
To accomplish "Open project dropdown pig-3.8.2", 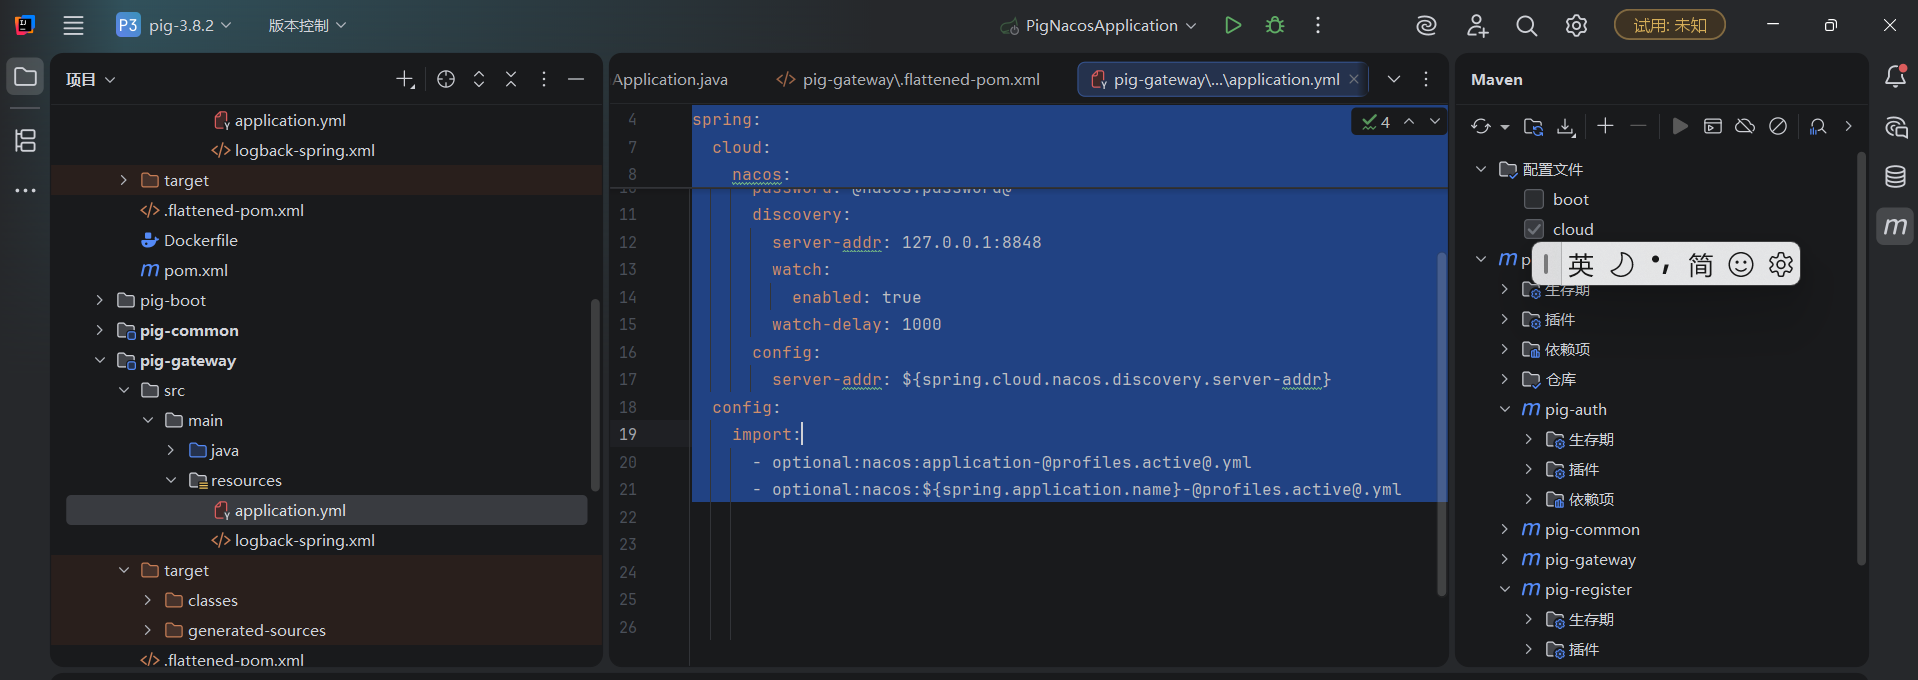I will coord(174,25).
